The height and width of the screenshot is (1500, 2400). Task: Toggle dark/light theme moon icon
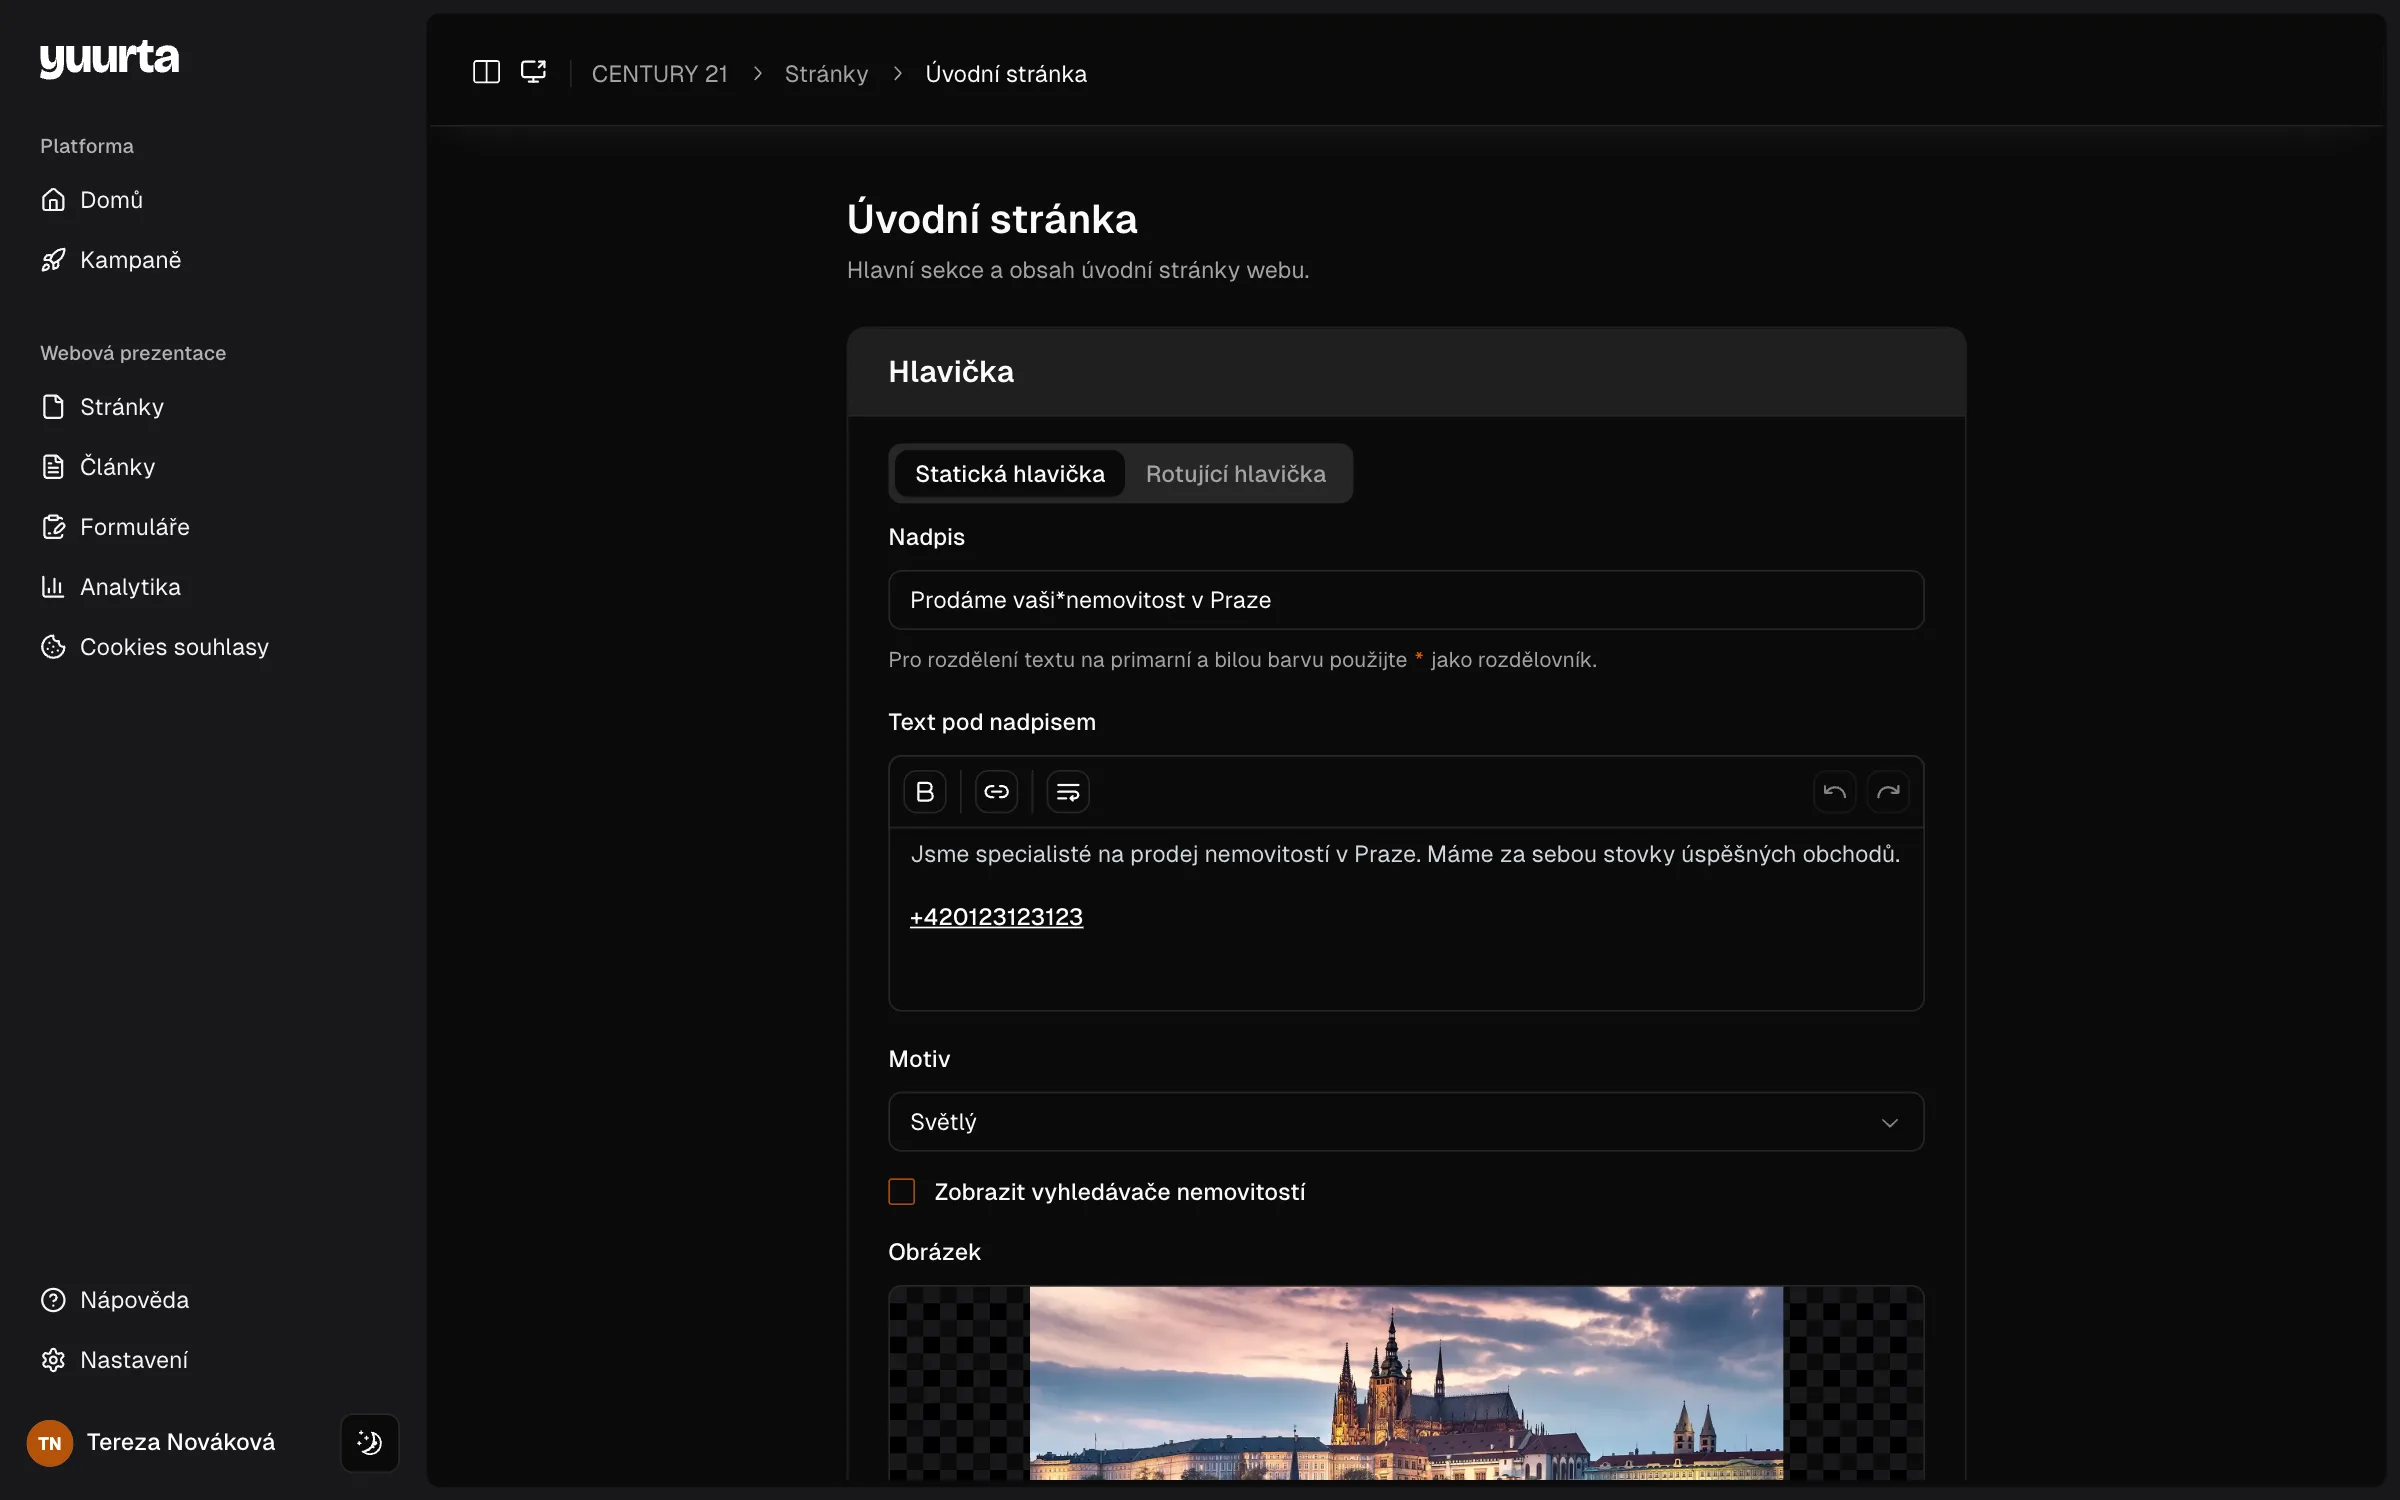(x=370, y=1443)
